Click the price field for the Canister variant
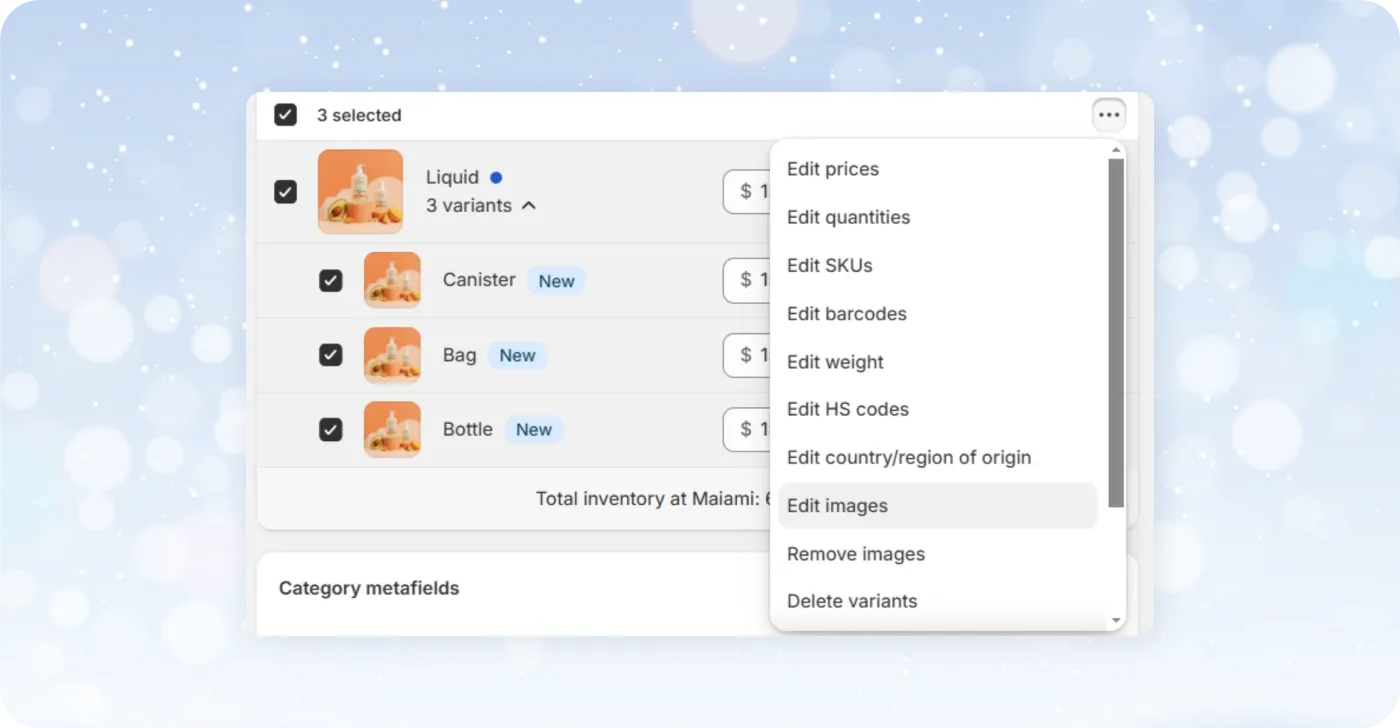Image resolution: width=1400 pixels, height=728 pixels. (746, 280)
